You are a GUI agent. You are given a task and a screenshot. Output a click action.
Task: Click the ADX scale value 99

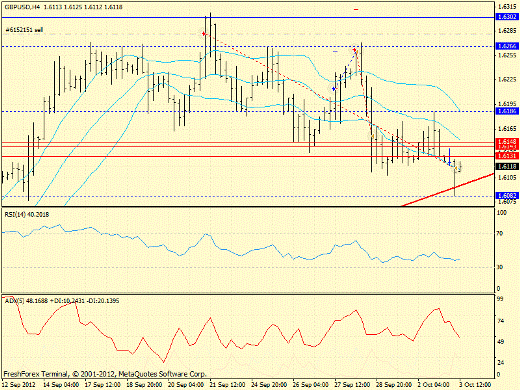pyautogui.click(x=500, y=299)
